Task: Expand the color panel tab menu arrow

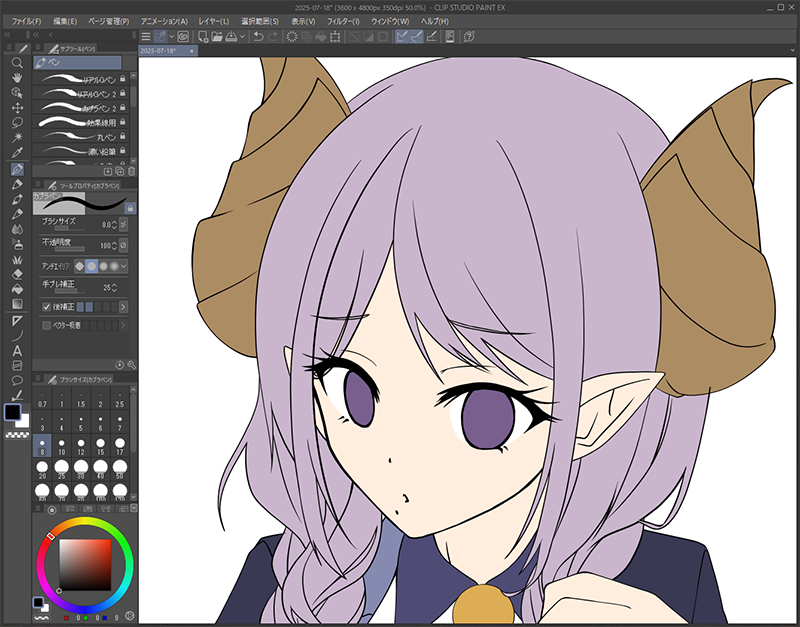Action: (134, 508)
